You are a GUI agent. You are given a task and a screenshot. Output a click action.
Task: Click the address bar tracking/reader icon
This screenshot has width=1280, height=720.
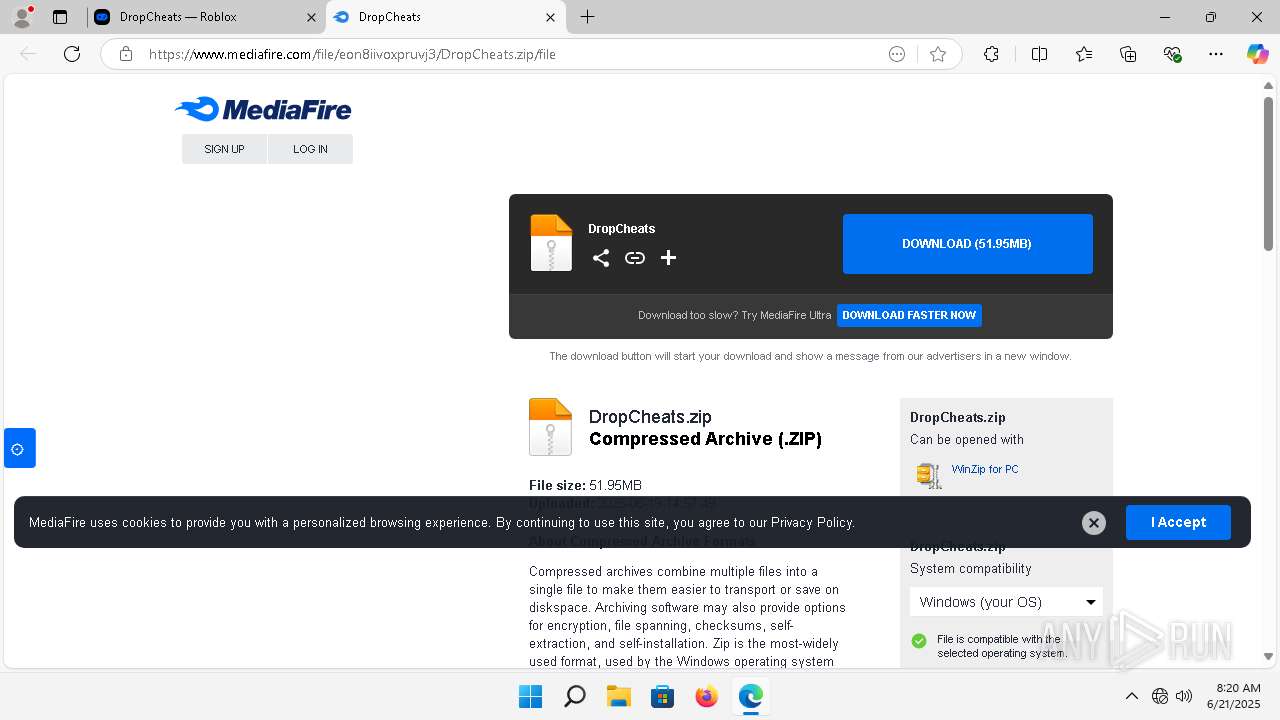tap(897, 54)
